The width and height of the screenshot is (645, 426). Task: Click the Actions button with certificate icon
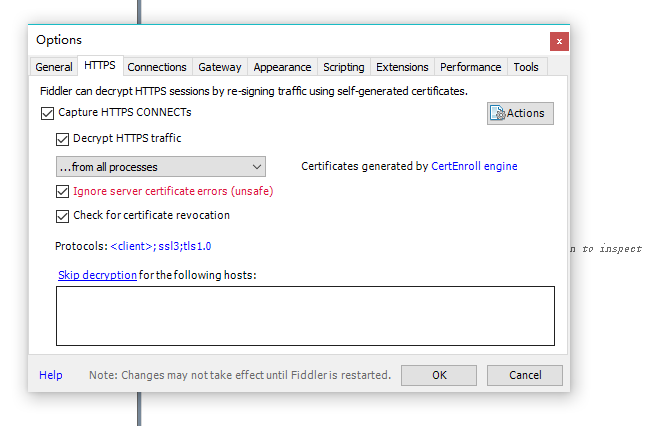tap(520, 113)
